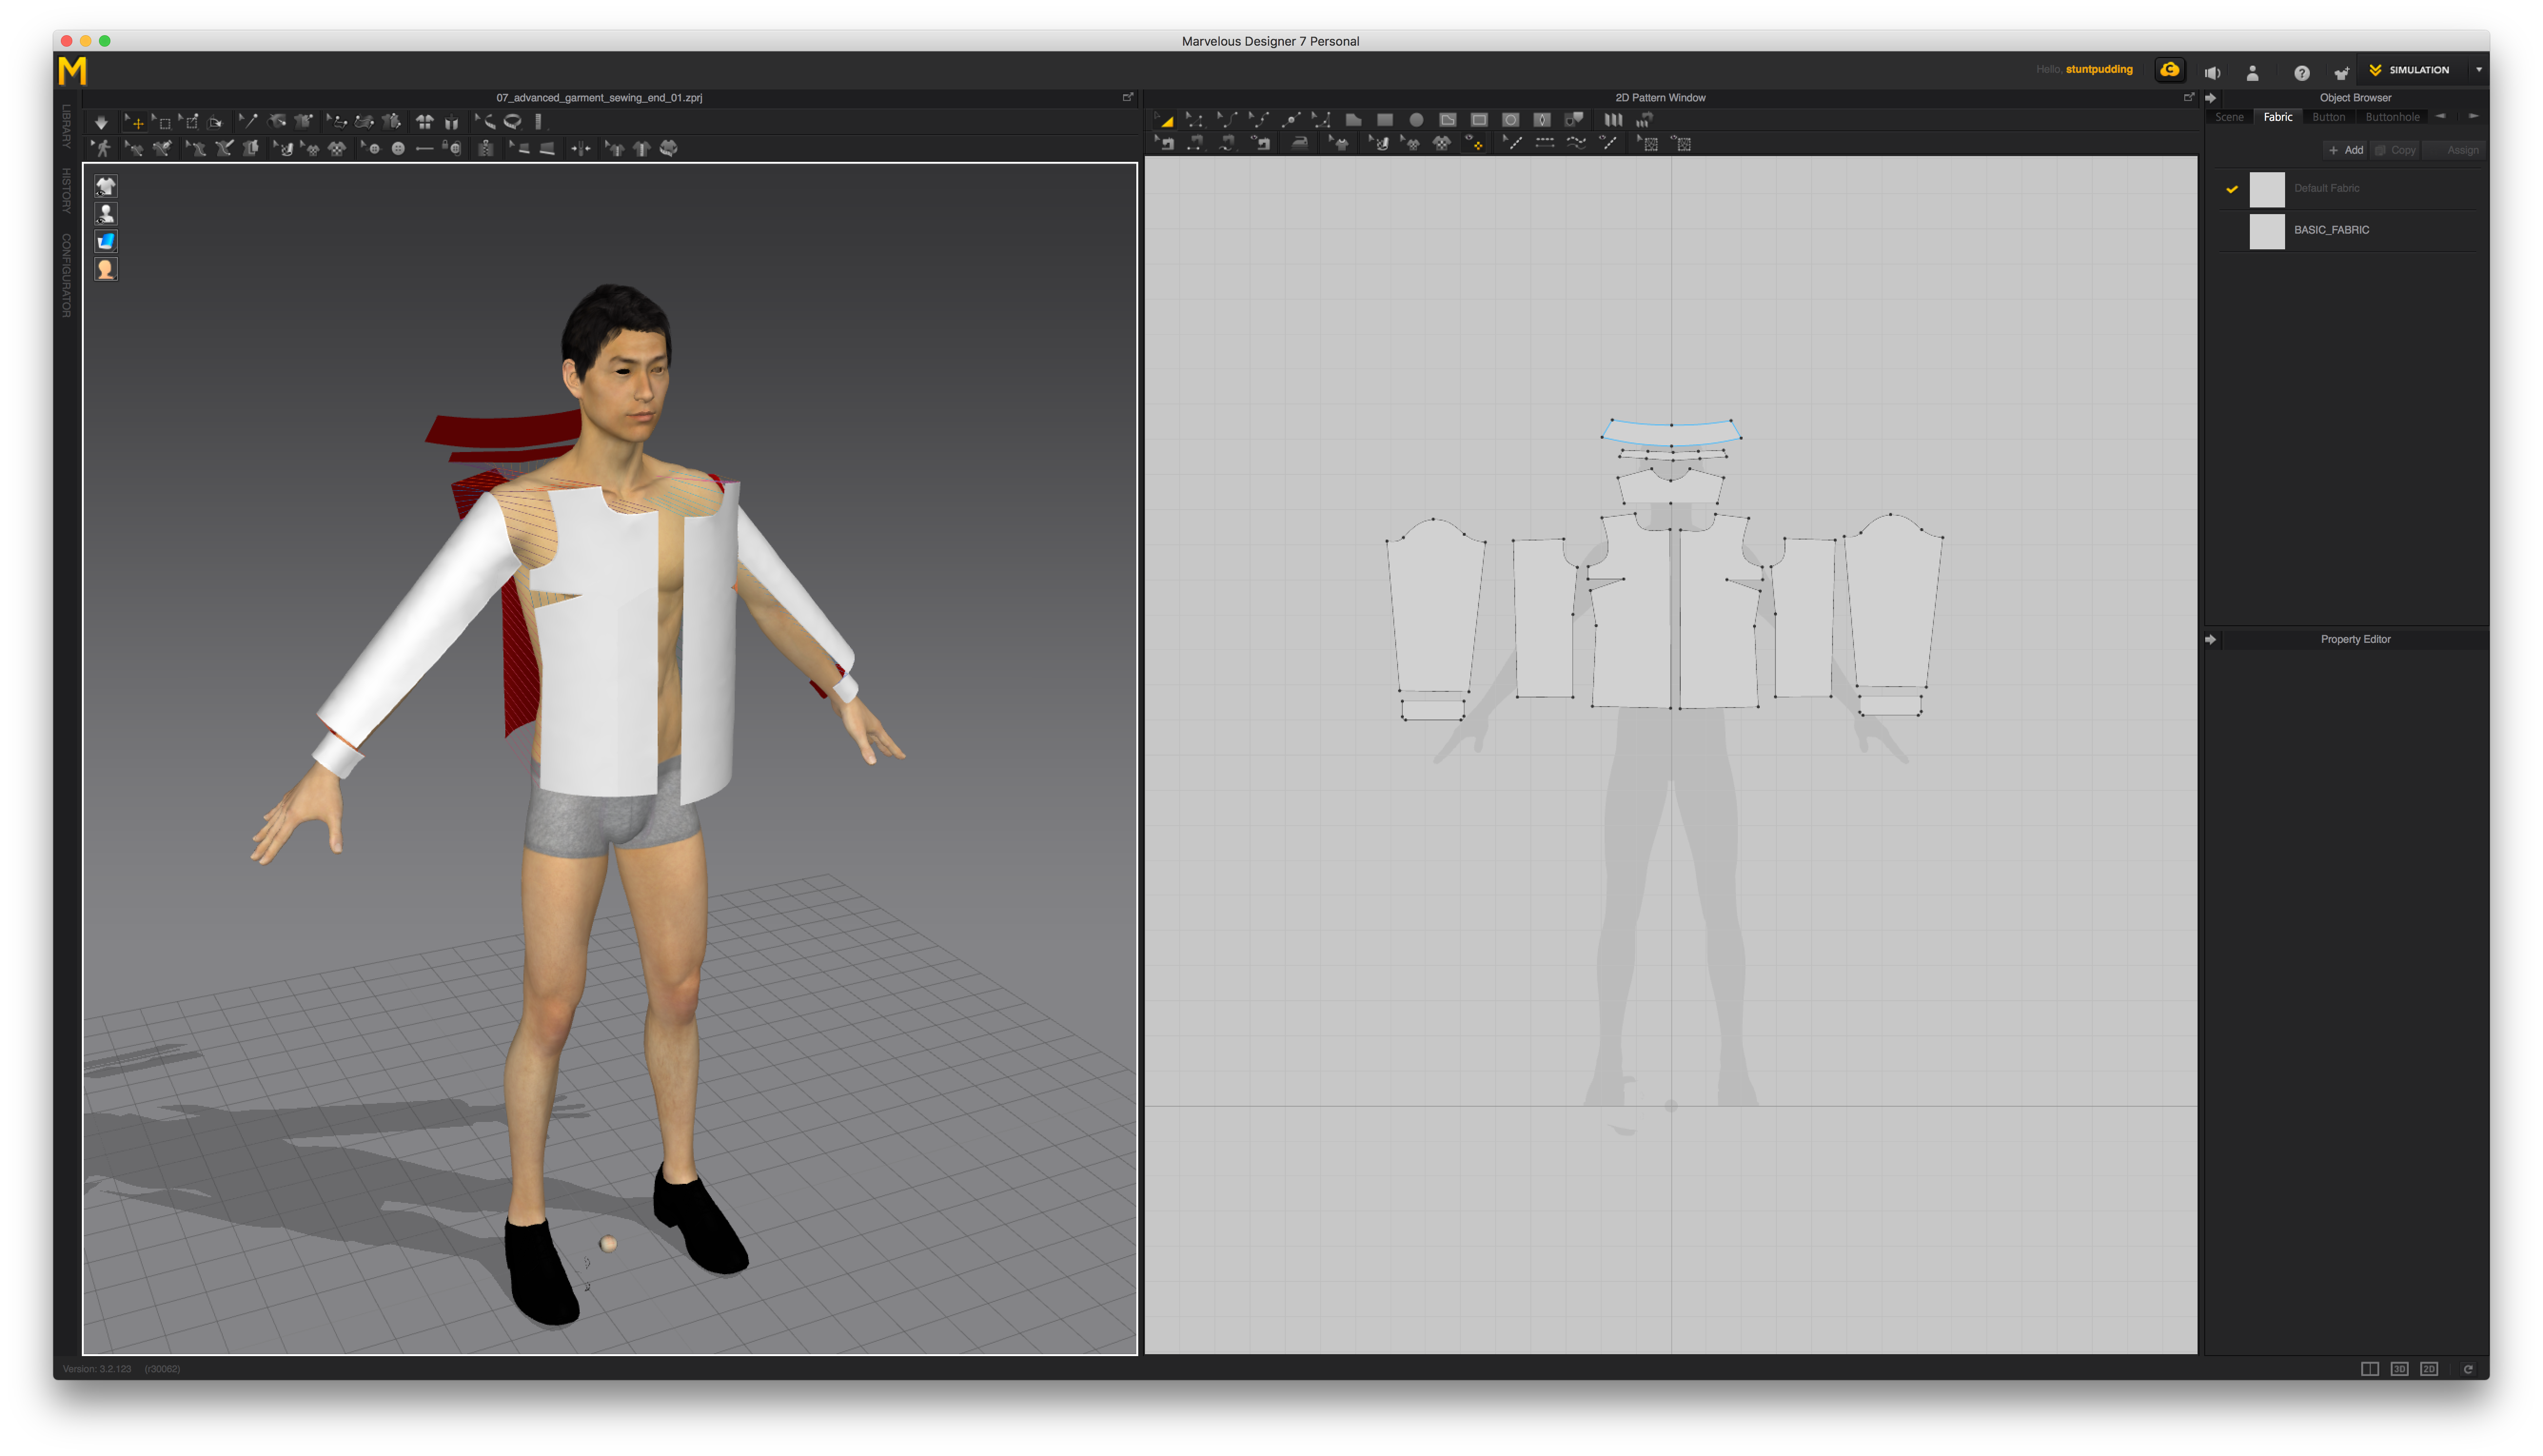Open the HISTORY side tab
Viewport: 2543px width, 1456px height.
click(x=66, y=190)
